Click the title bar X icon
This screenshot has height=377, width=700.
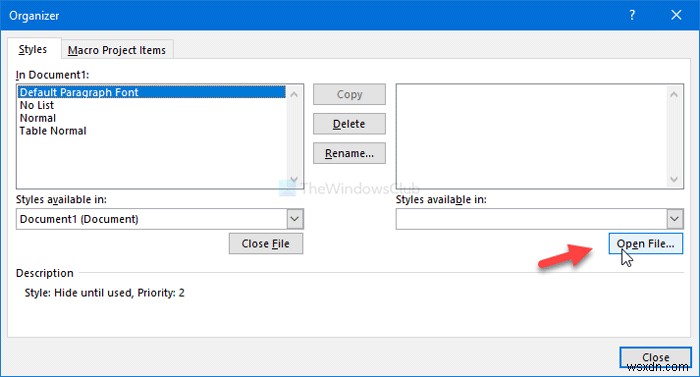[x=676, y=15]
